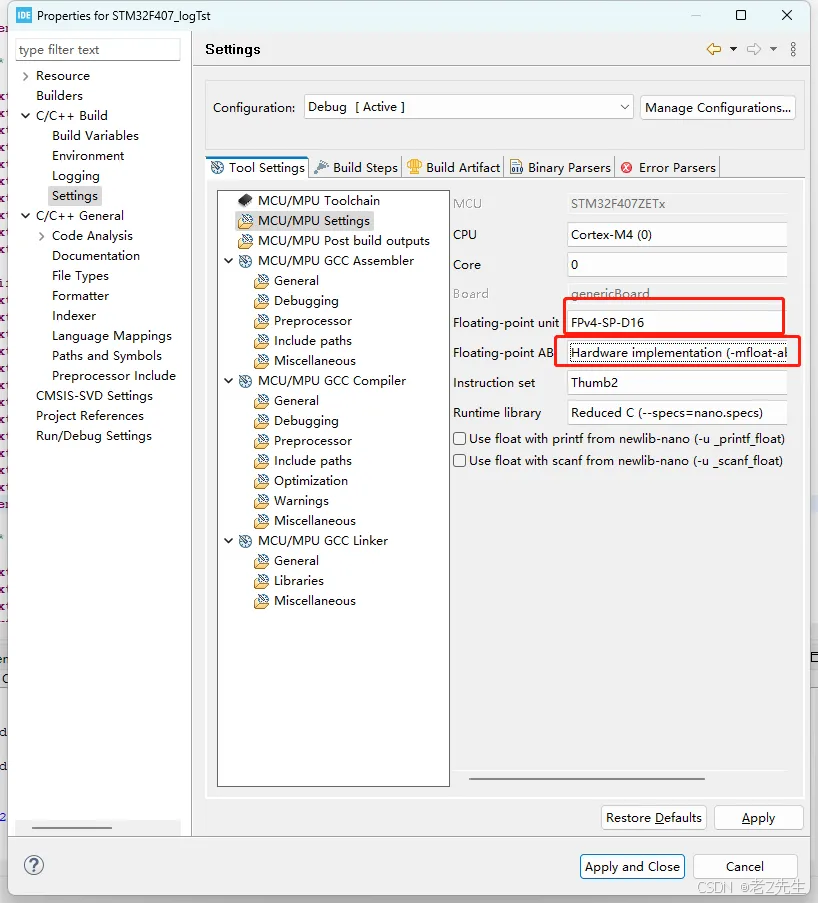Switch to the Tool Settings tab
The height and width of the screenshot is (903, 818).
(257, 168)
